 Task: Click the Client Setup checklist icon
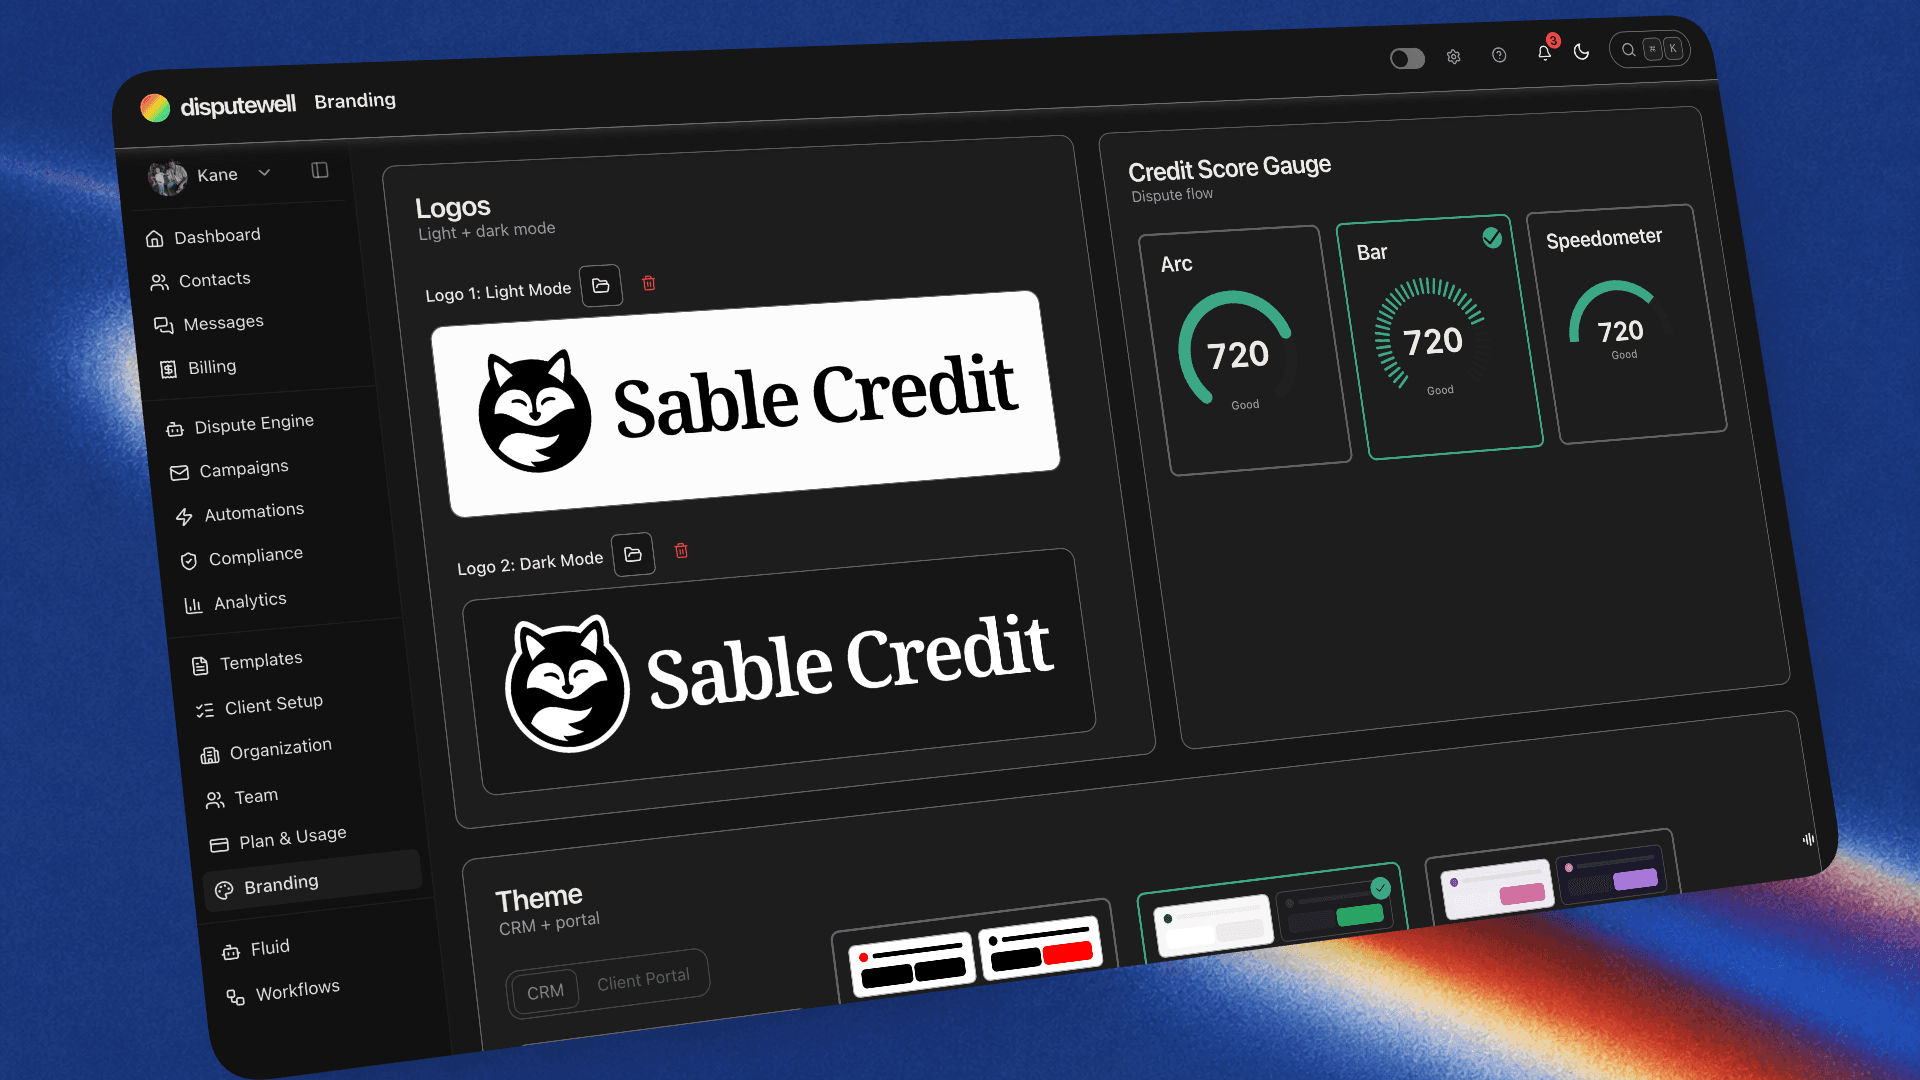point(205,710)
